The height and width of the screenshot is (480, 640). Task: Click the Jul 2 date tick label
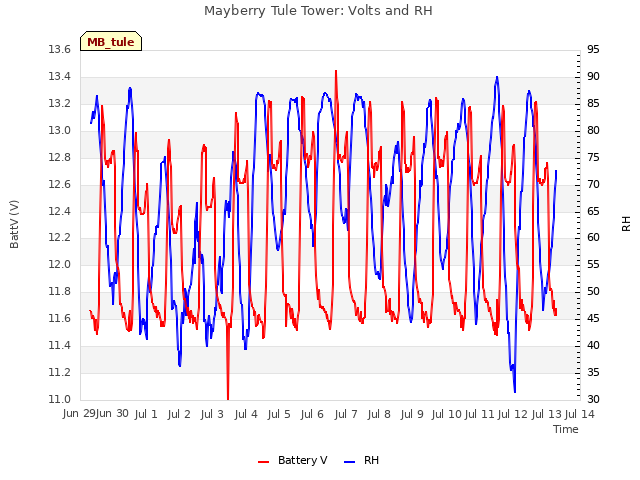[179, 414]
